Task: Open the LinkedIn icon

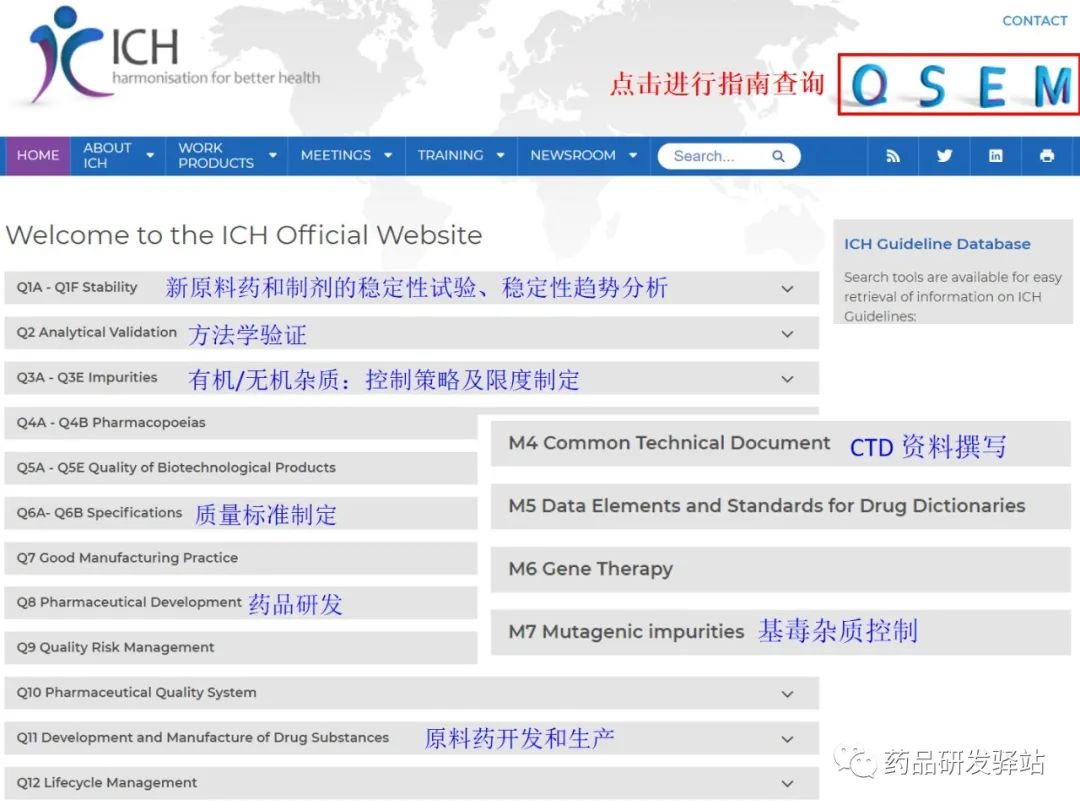Action: (995, 156)
